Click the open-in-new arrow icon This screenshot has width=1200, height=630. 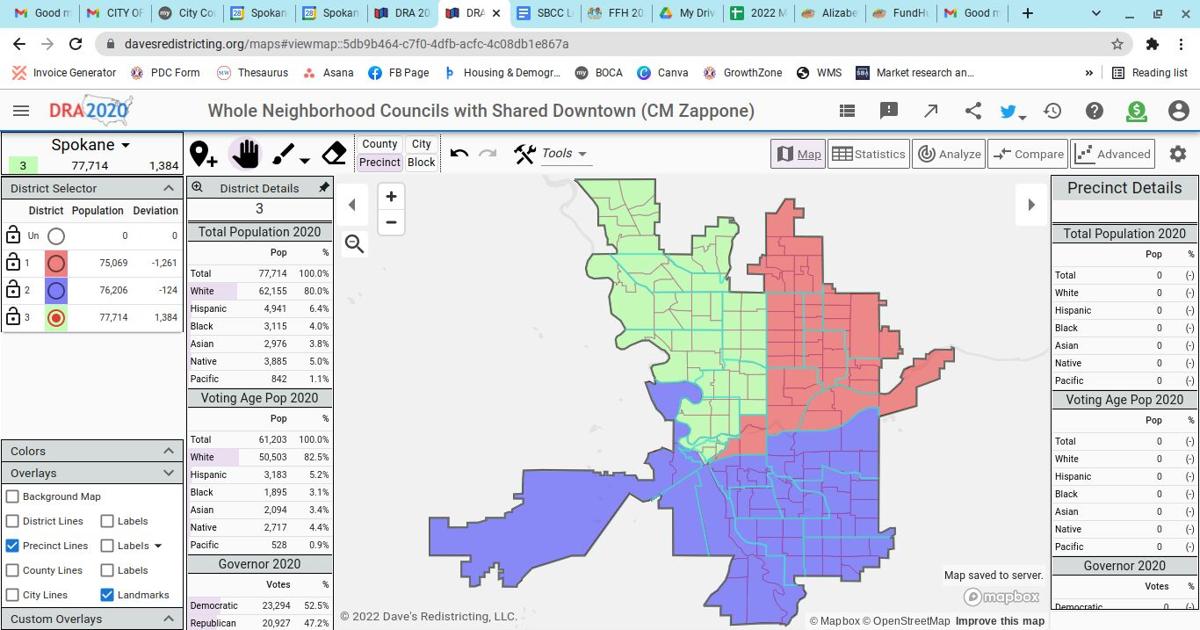[931, 111]
